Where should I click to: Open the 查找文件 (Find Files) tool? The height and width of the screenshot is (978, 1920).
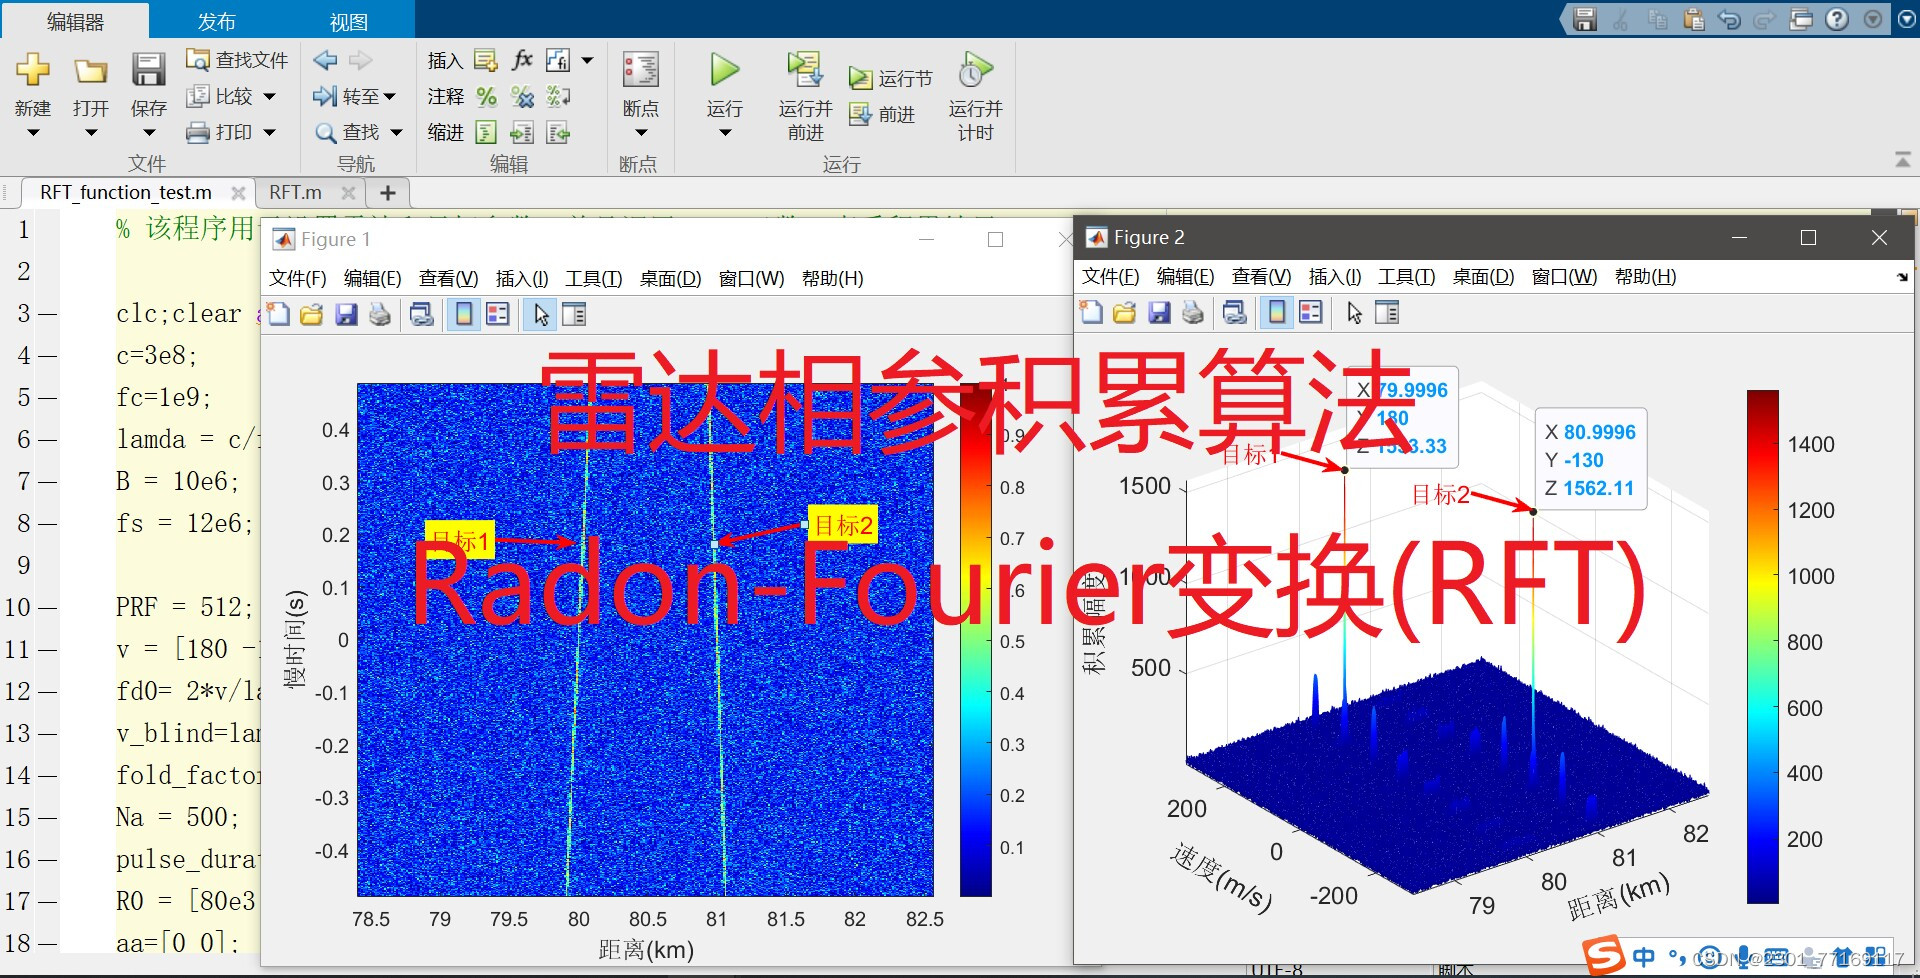236,59
